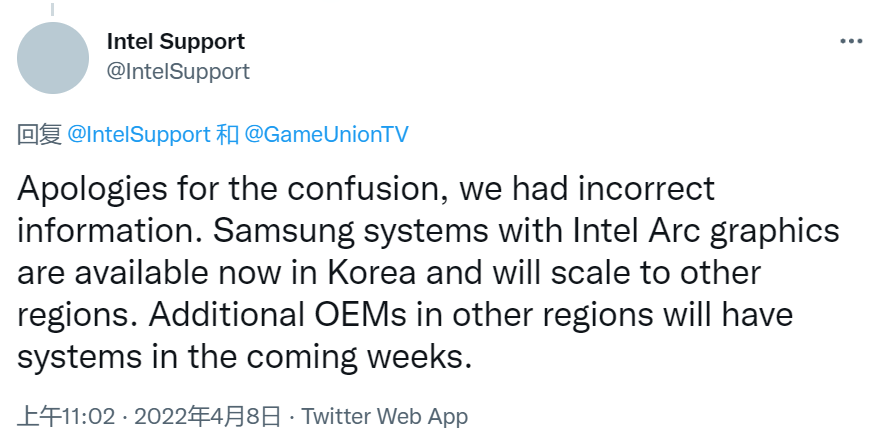Click the 回复 reply label
Viewport: 889px width, 443px height.
39,135
